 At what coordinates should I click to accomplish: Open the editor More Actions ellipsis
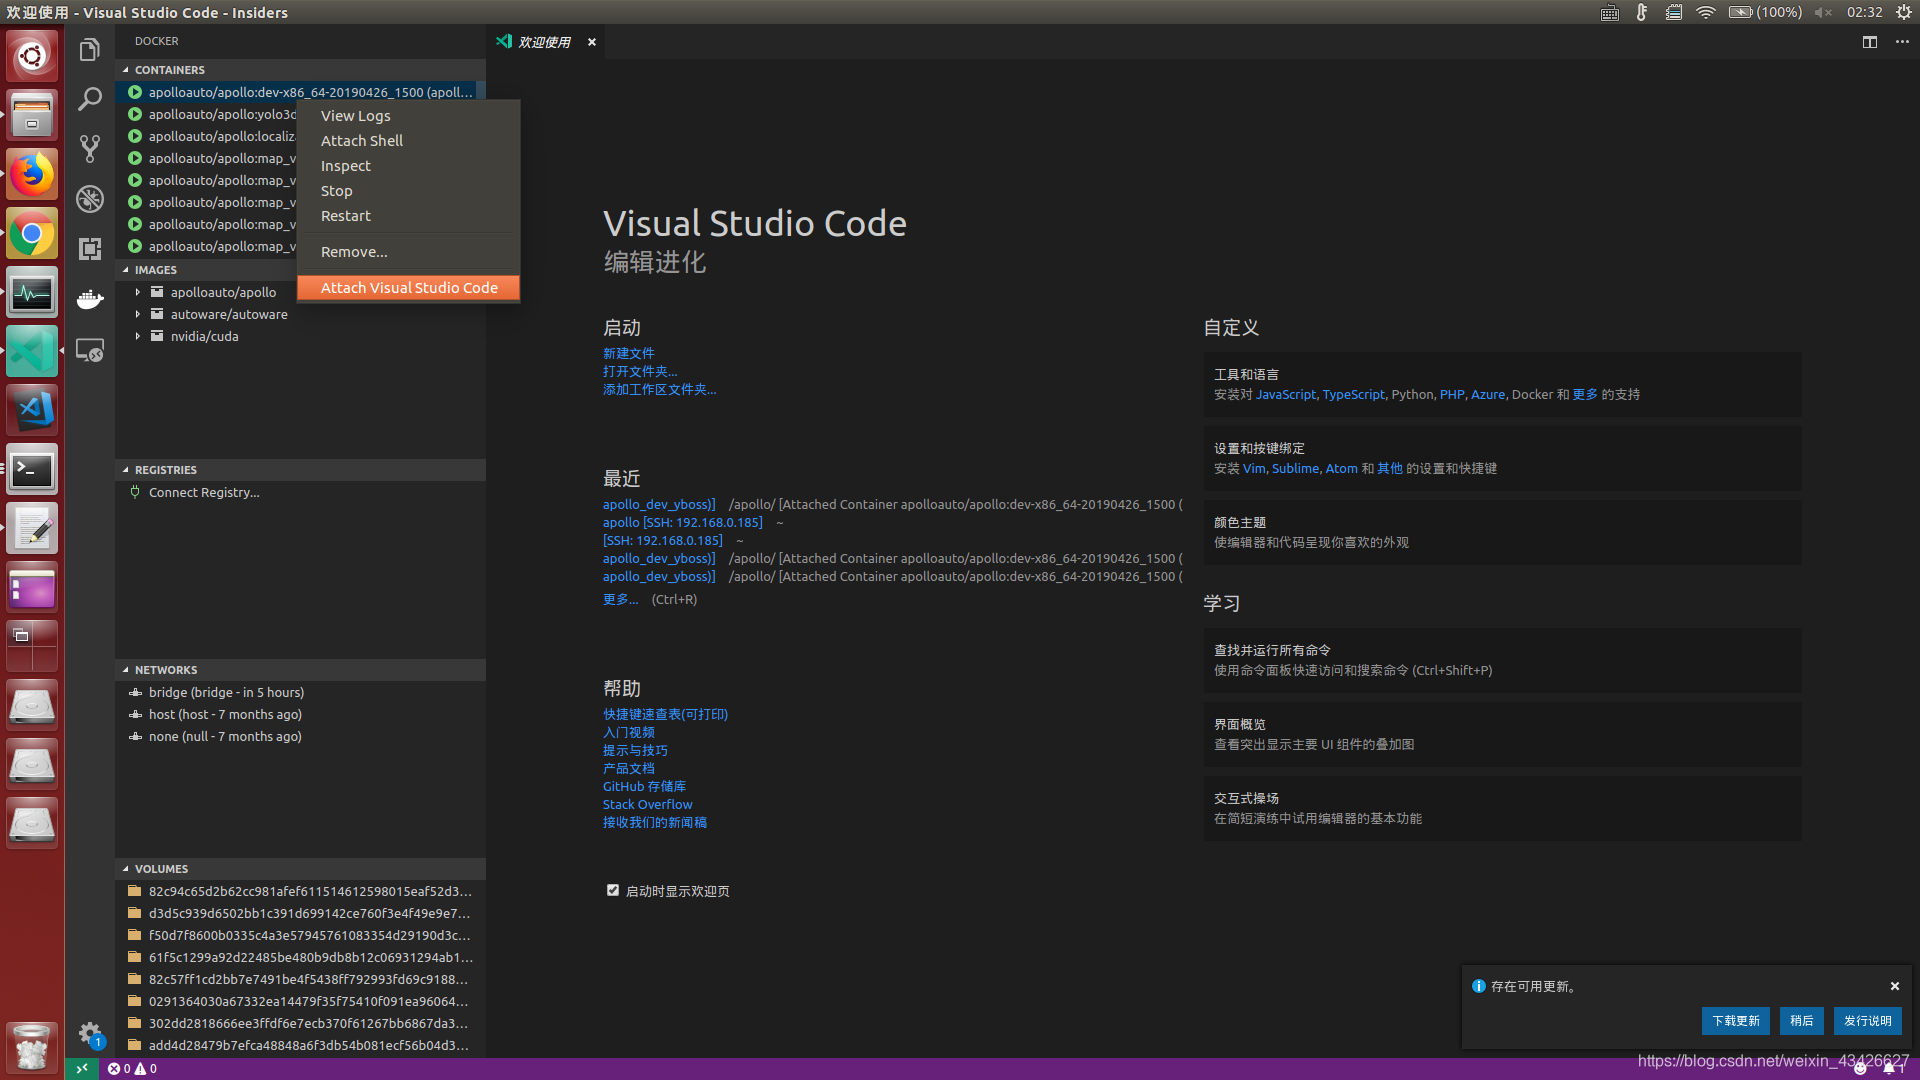pyautogui.click(x=1902, y=42)
